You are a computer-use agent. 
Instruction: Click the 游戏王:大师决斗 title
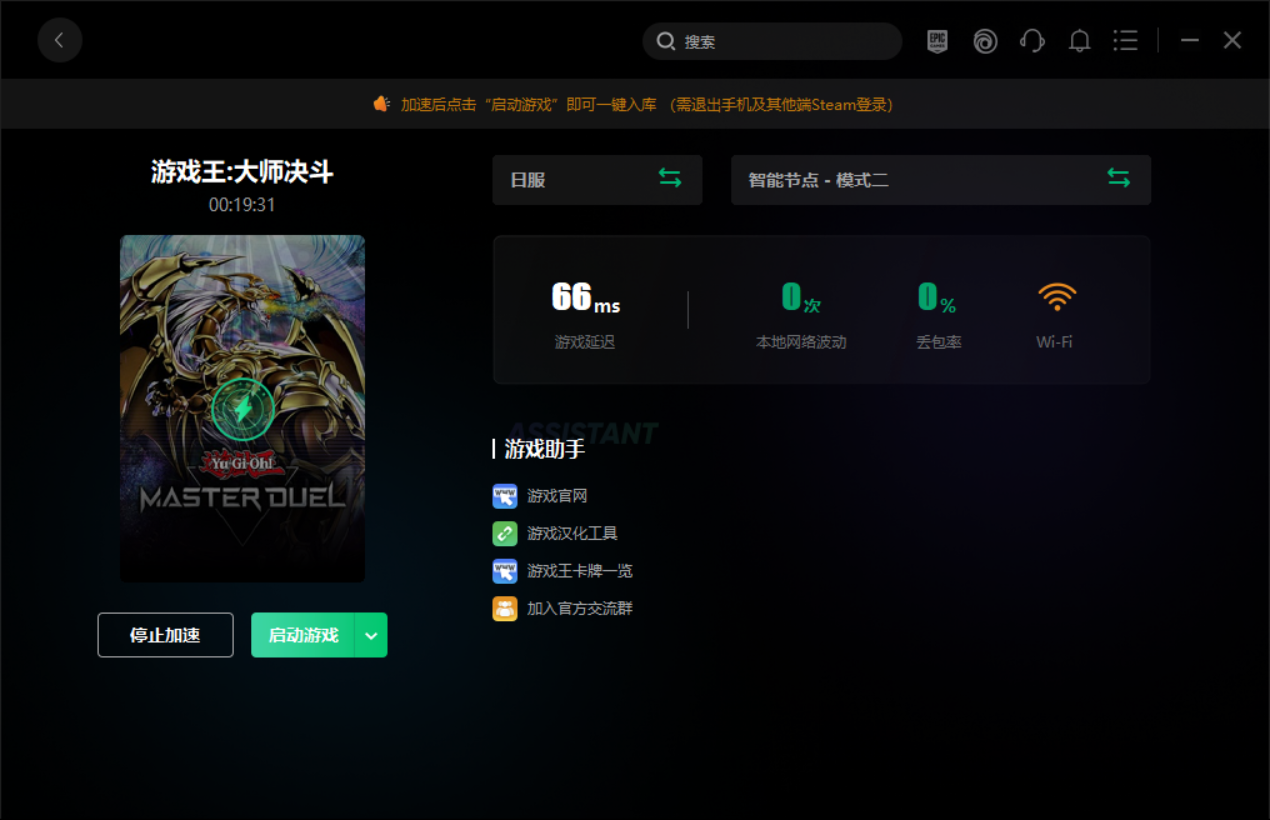(x=242, y=172)
